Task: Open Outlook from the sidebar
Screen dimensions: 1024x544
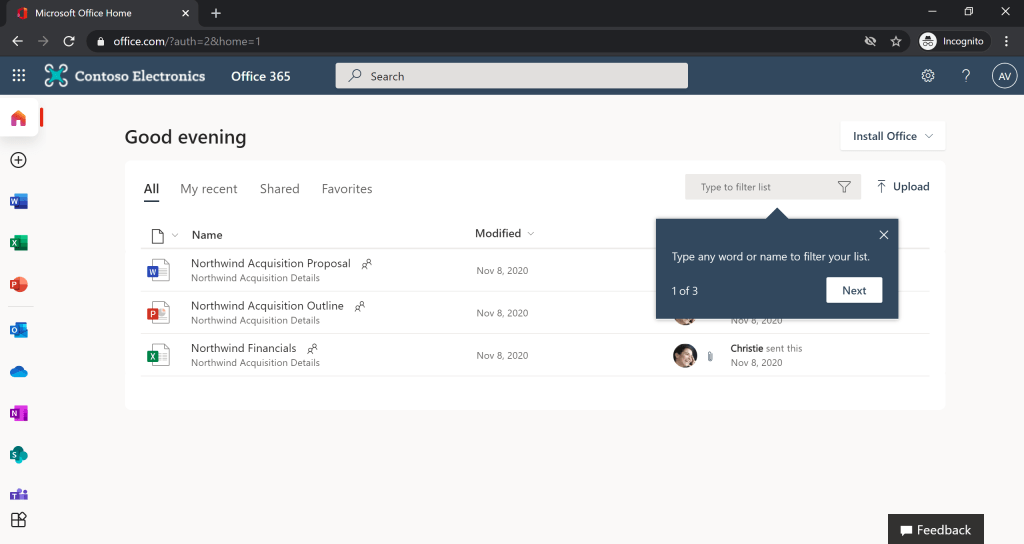Action: (x=18, y=330)
